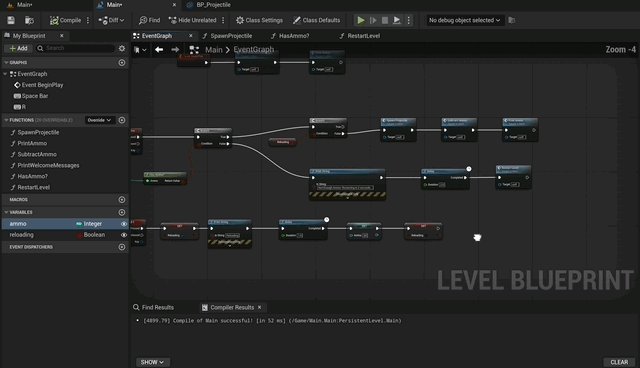Screen dimensions: 640x368
Task: Select the SubtractAmmo function
Action: coord(37,154)
